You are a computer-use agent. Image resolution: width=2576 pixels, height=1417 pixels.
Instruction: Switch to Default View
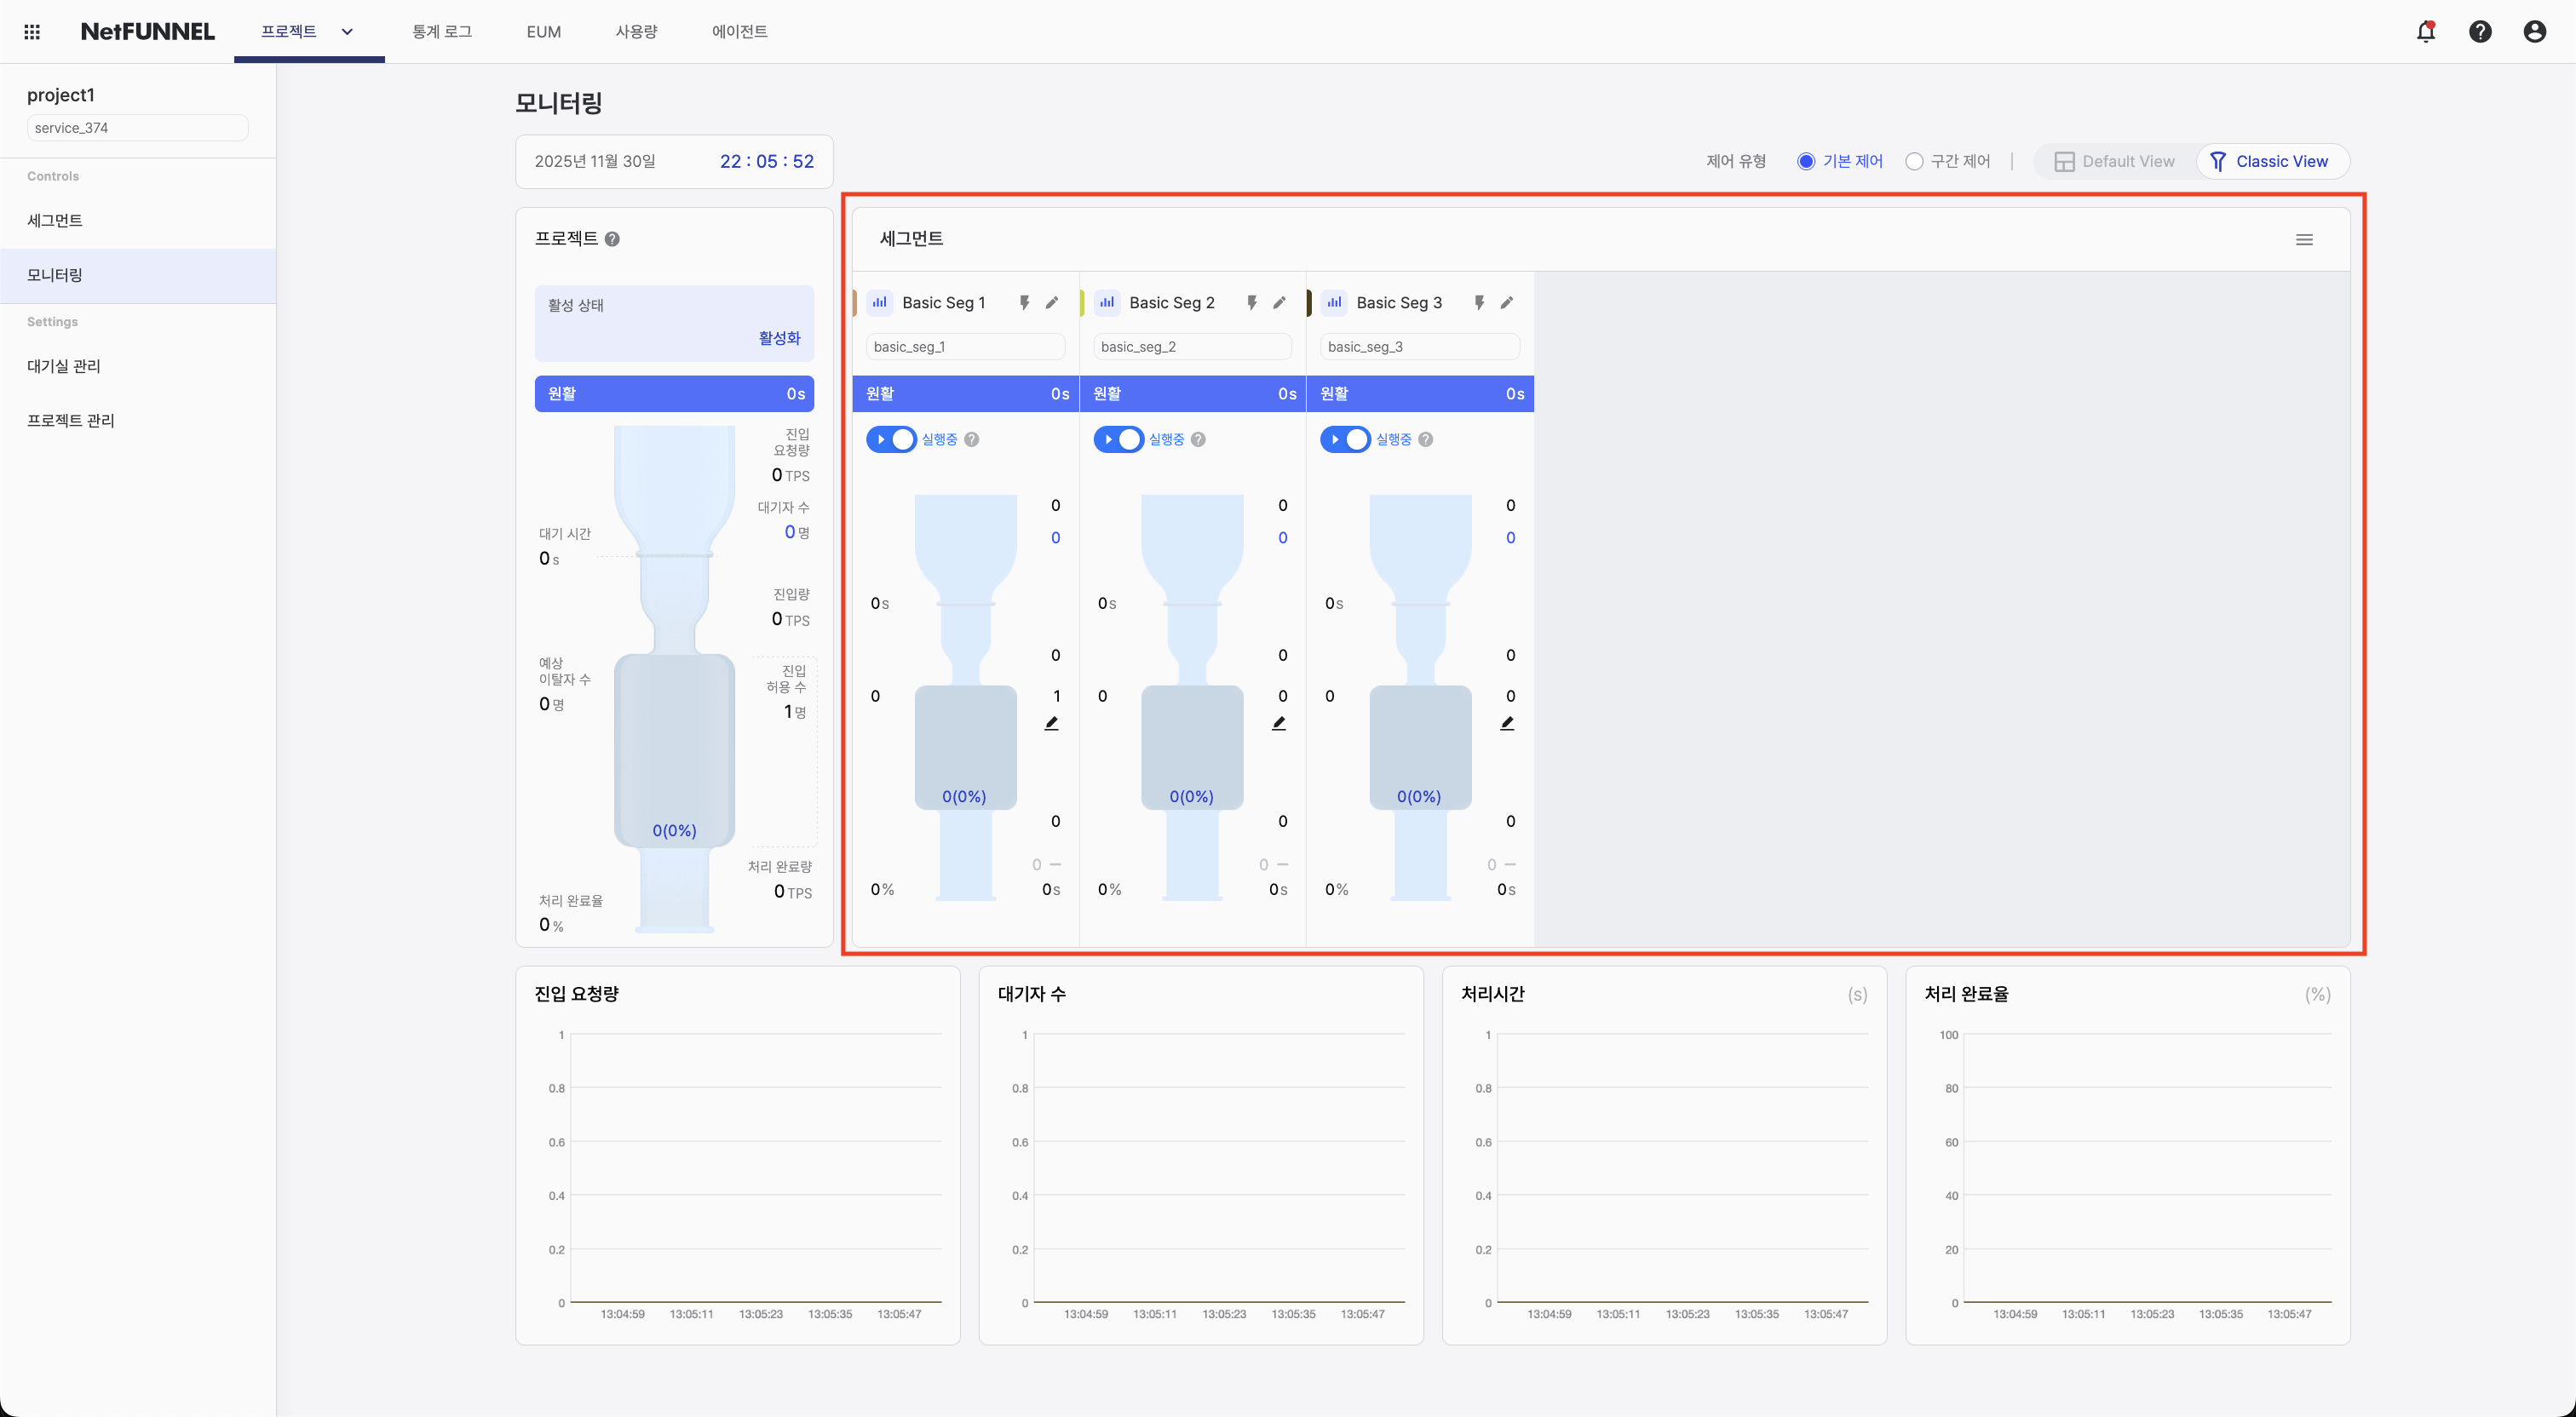coord(2114,161)
